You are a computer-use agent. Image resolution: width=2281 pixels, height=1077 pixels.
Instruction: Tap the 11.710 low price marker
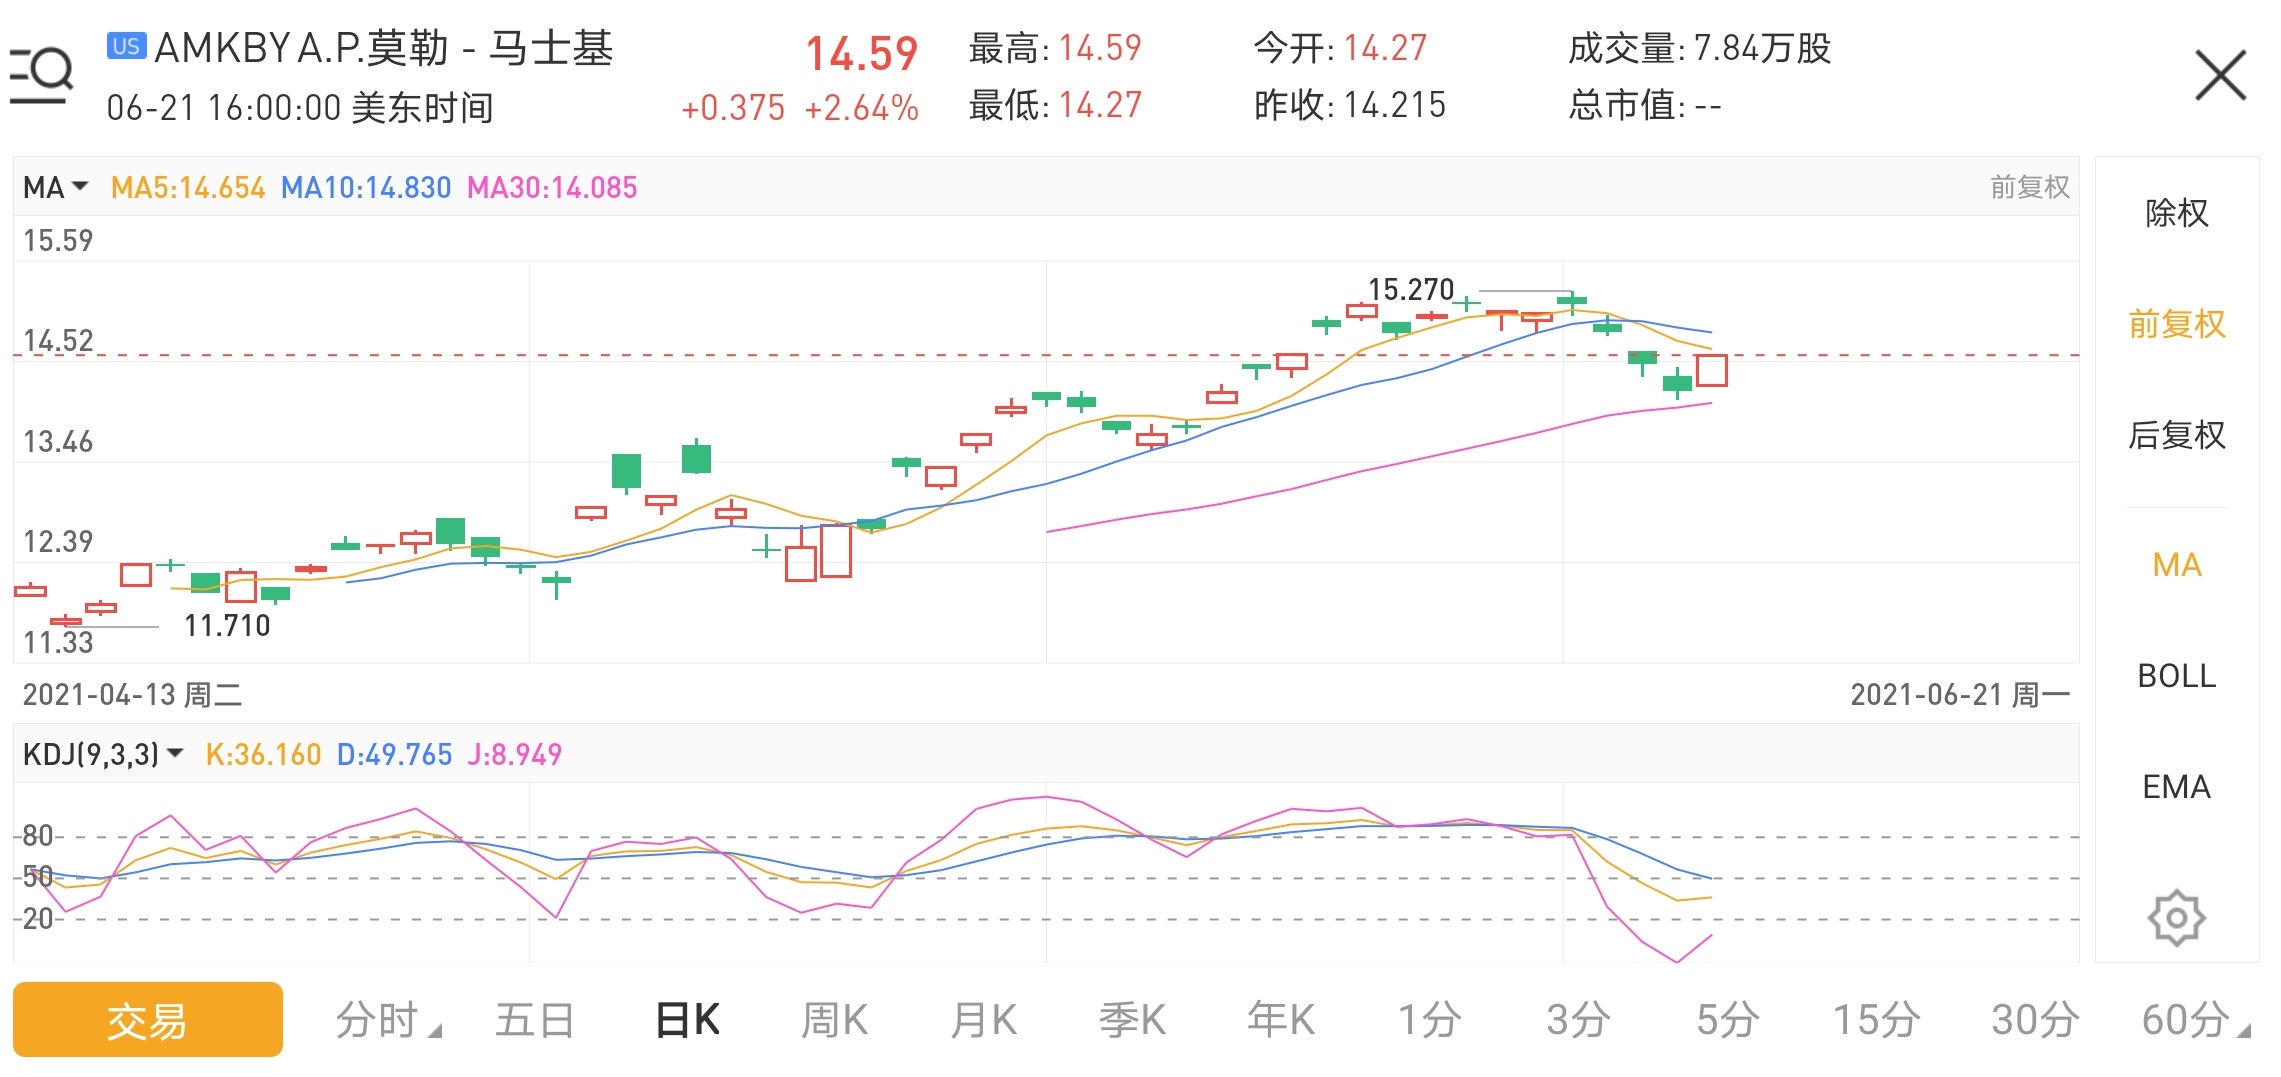(x=227, y=626)
